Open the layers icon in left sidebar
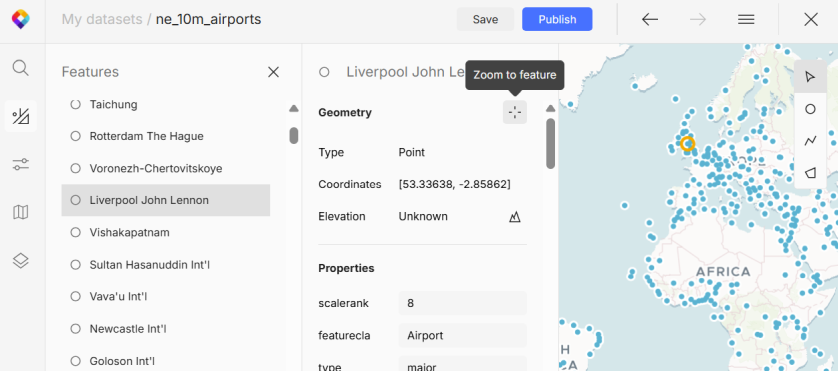Image resolution: width=838 pixels, height=371 pixels. pyautogui.click(x=20, y=261)
